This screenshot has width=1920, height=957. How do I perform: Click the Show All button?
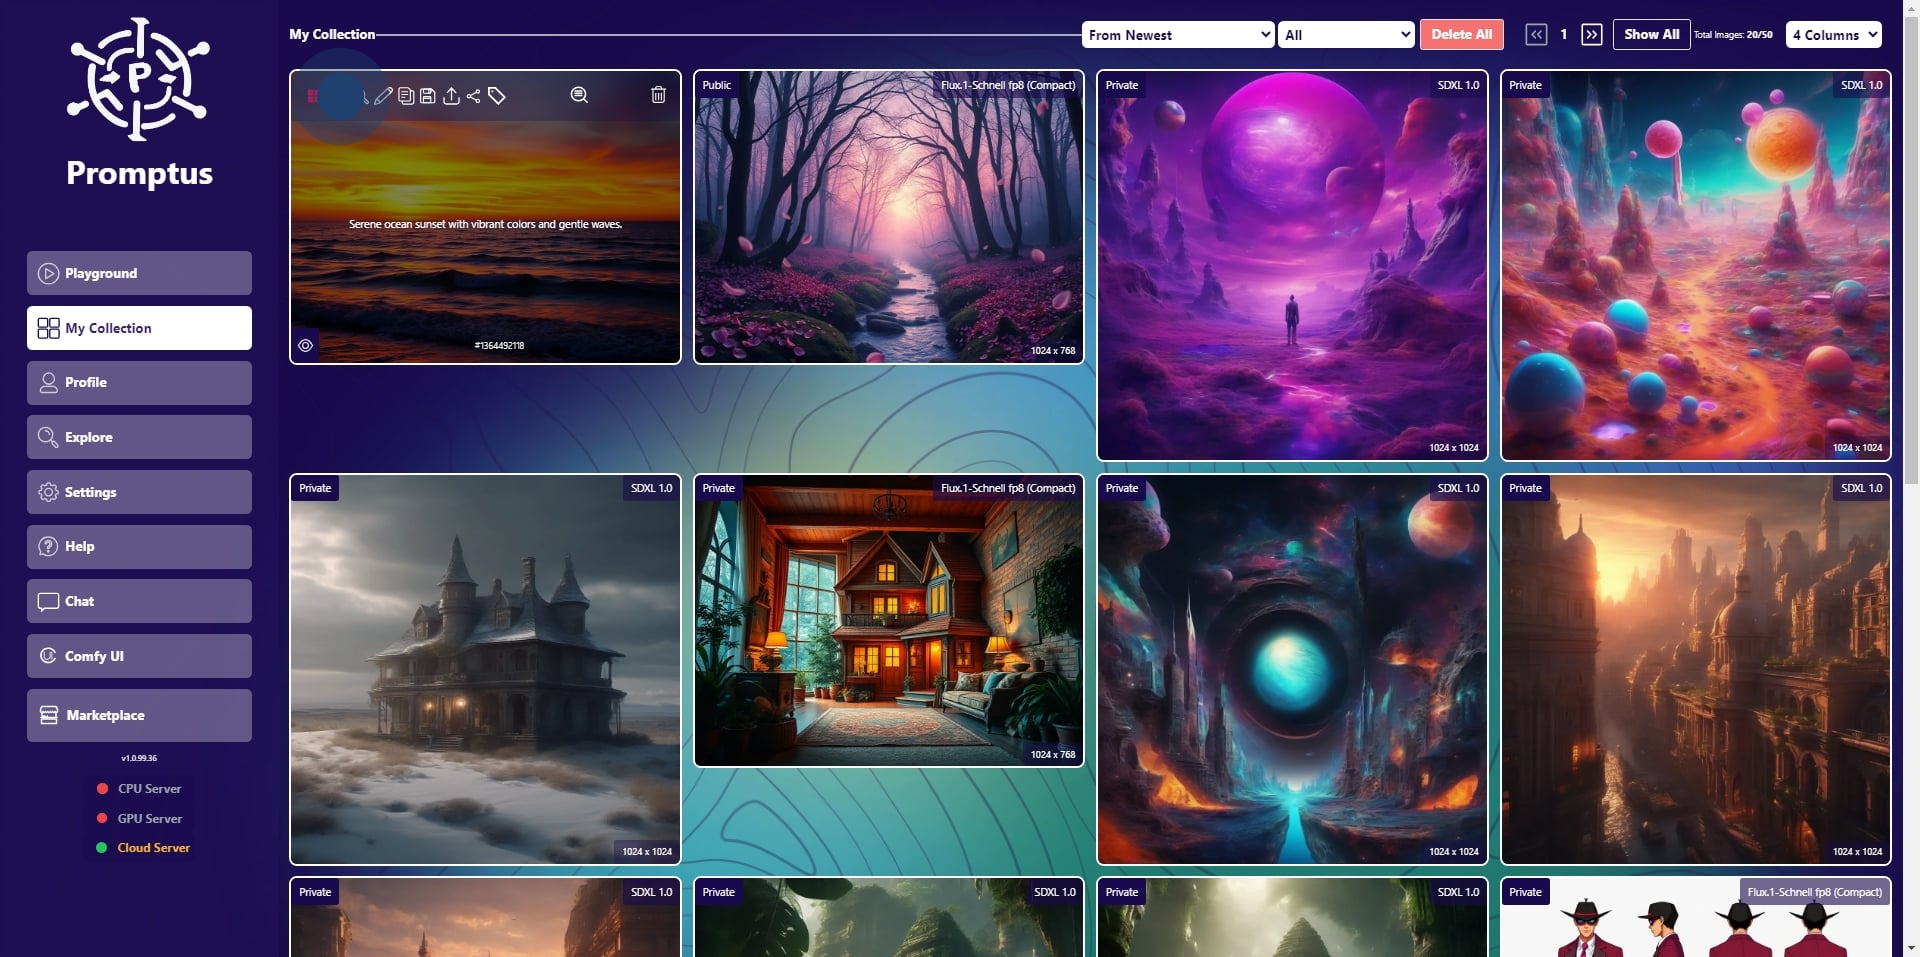(1652, 35)
